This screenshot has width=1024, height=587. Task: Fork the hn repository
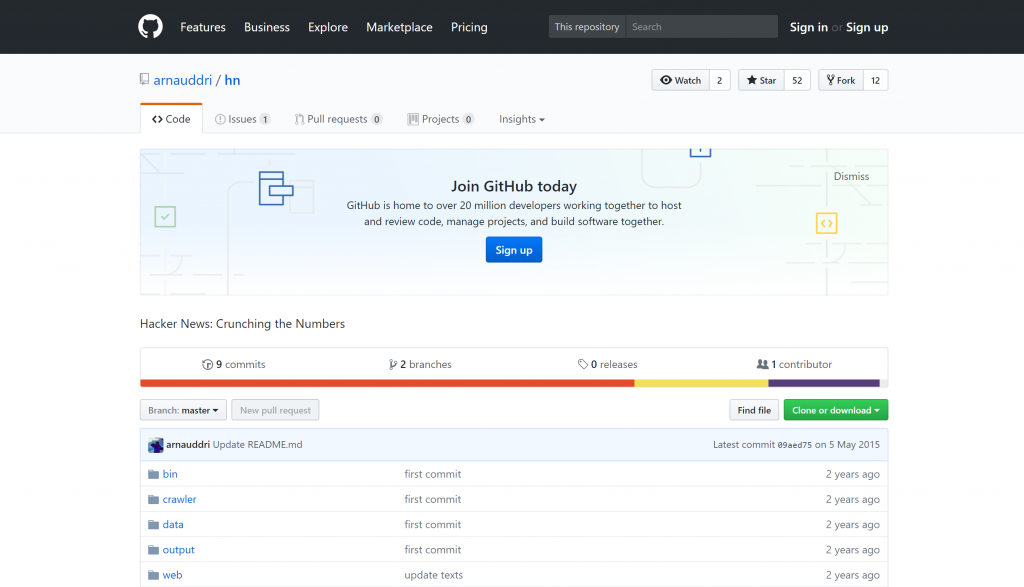[x=840, y=80]
